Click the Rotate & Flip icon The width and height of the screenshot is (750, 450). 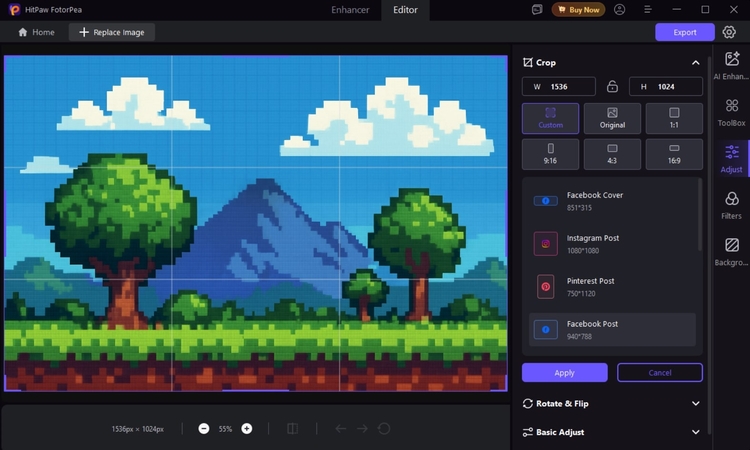pos(528,404)
